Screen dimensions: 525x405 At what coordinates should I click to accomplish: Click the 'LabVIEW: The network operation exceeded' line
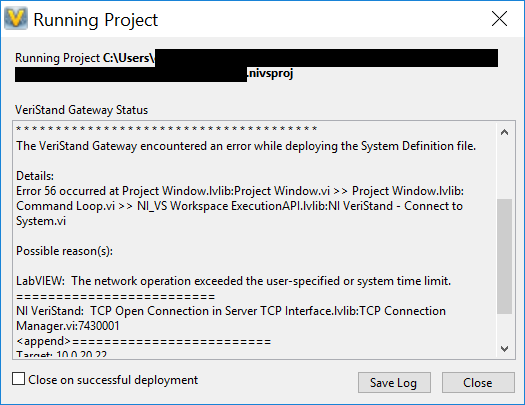coord(233,281)
